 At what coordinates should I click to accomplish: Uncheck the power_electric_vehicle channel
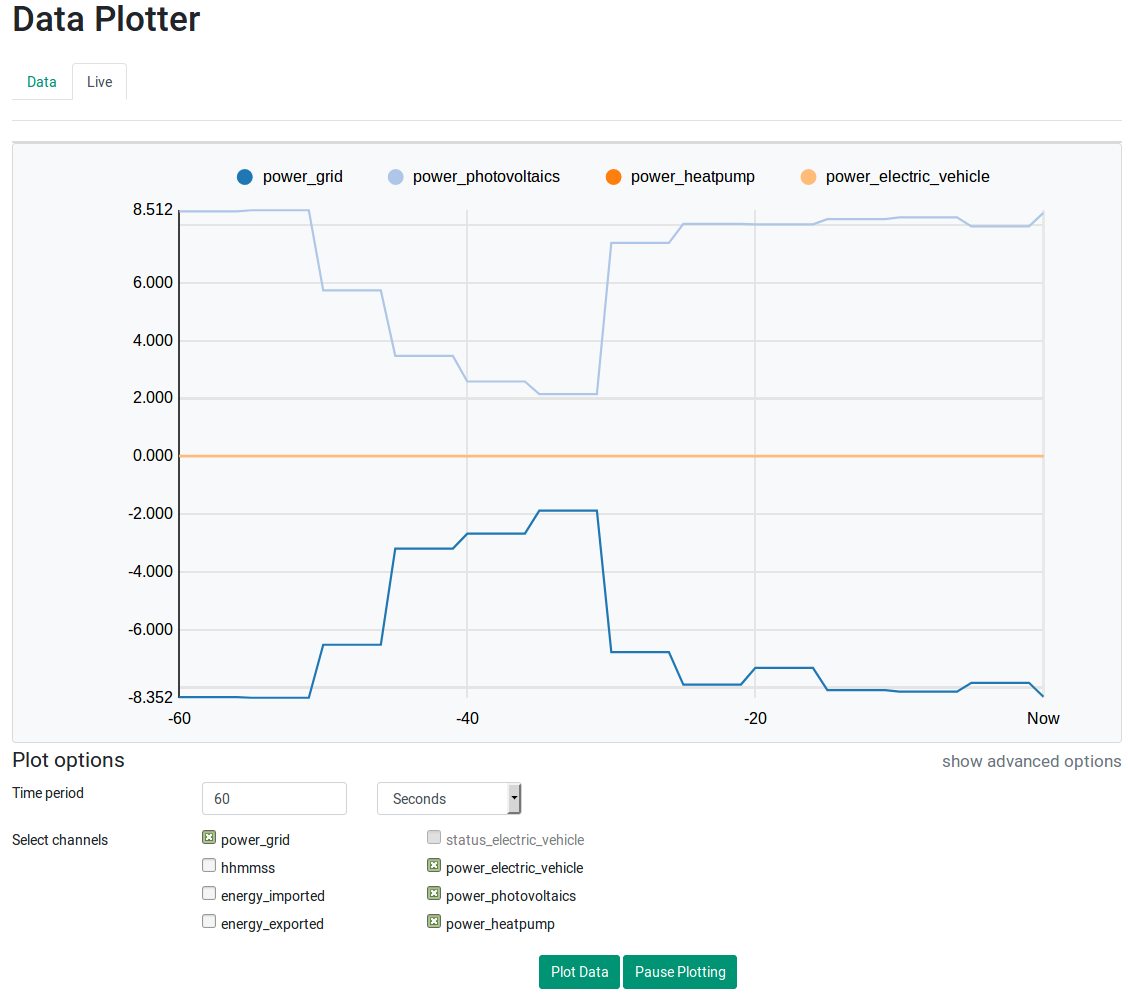tap(434, 864)
